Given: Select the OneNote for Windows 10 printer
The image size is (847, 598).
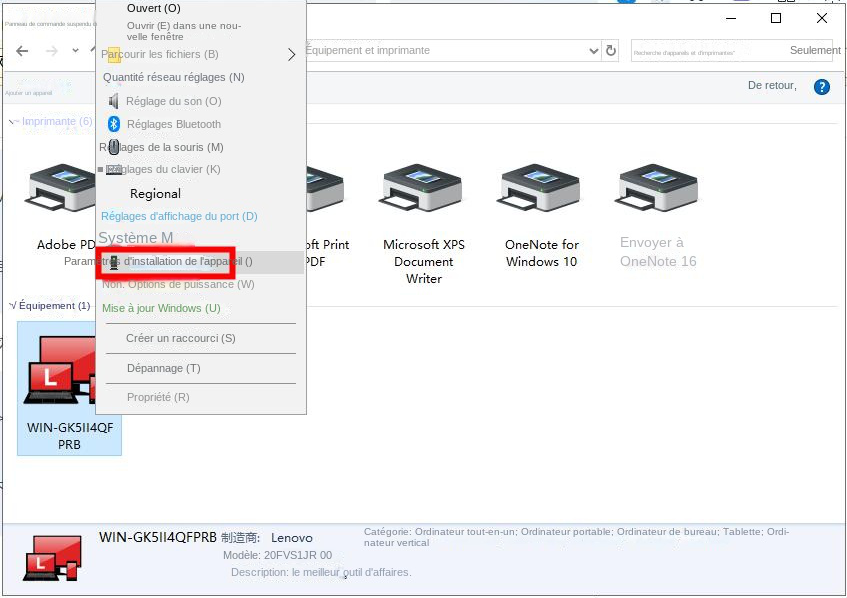Looking at the screenshot, I should pos(538,188).
